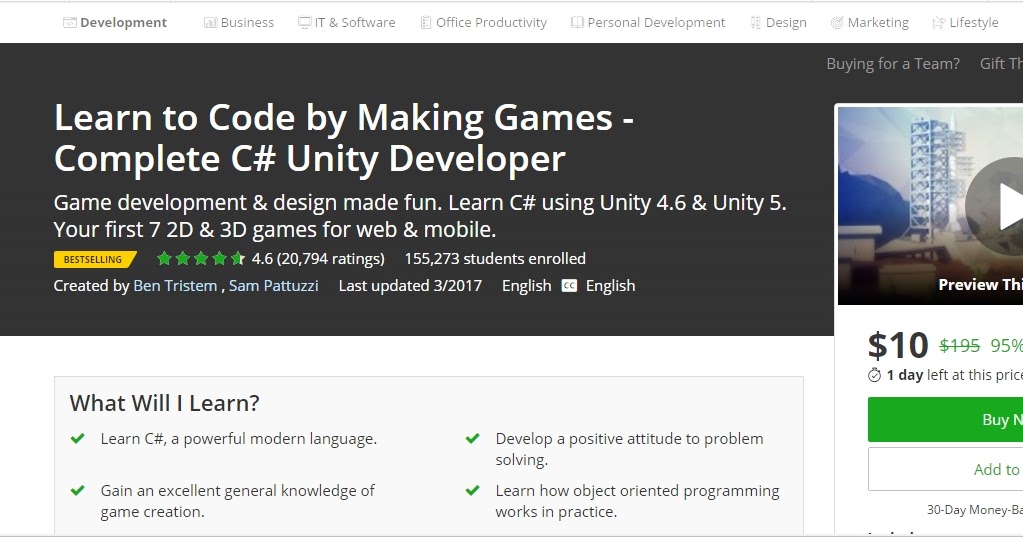Click the Development category icon
The width and height of the screenshot is (1023, 537).
[70, 23]
